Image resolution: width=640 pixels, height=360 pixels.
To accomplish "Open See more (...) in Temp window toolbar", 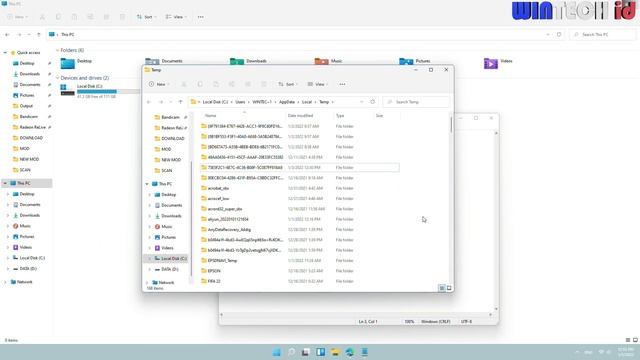I will pos(342,84).
